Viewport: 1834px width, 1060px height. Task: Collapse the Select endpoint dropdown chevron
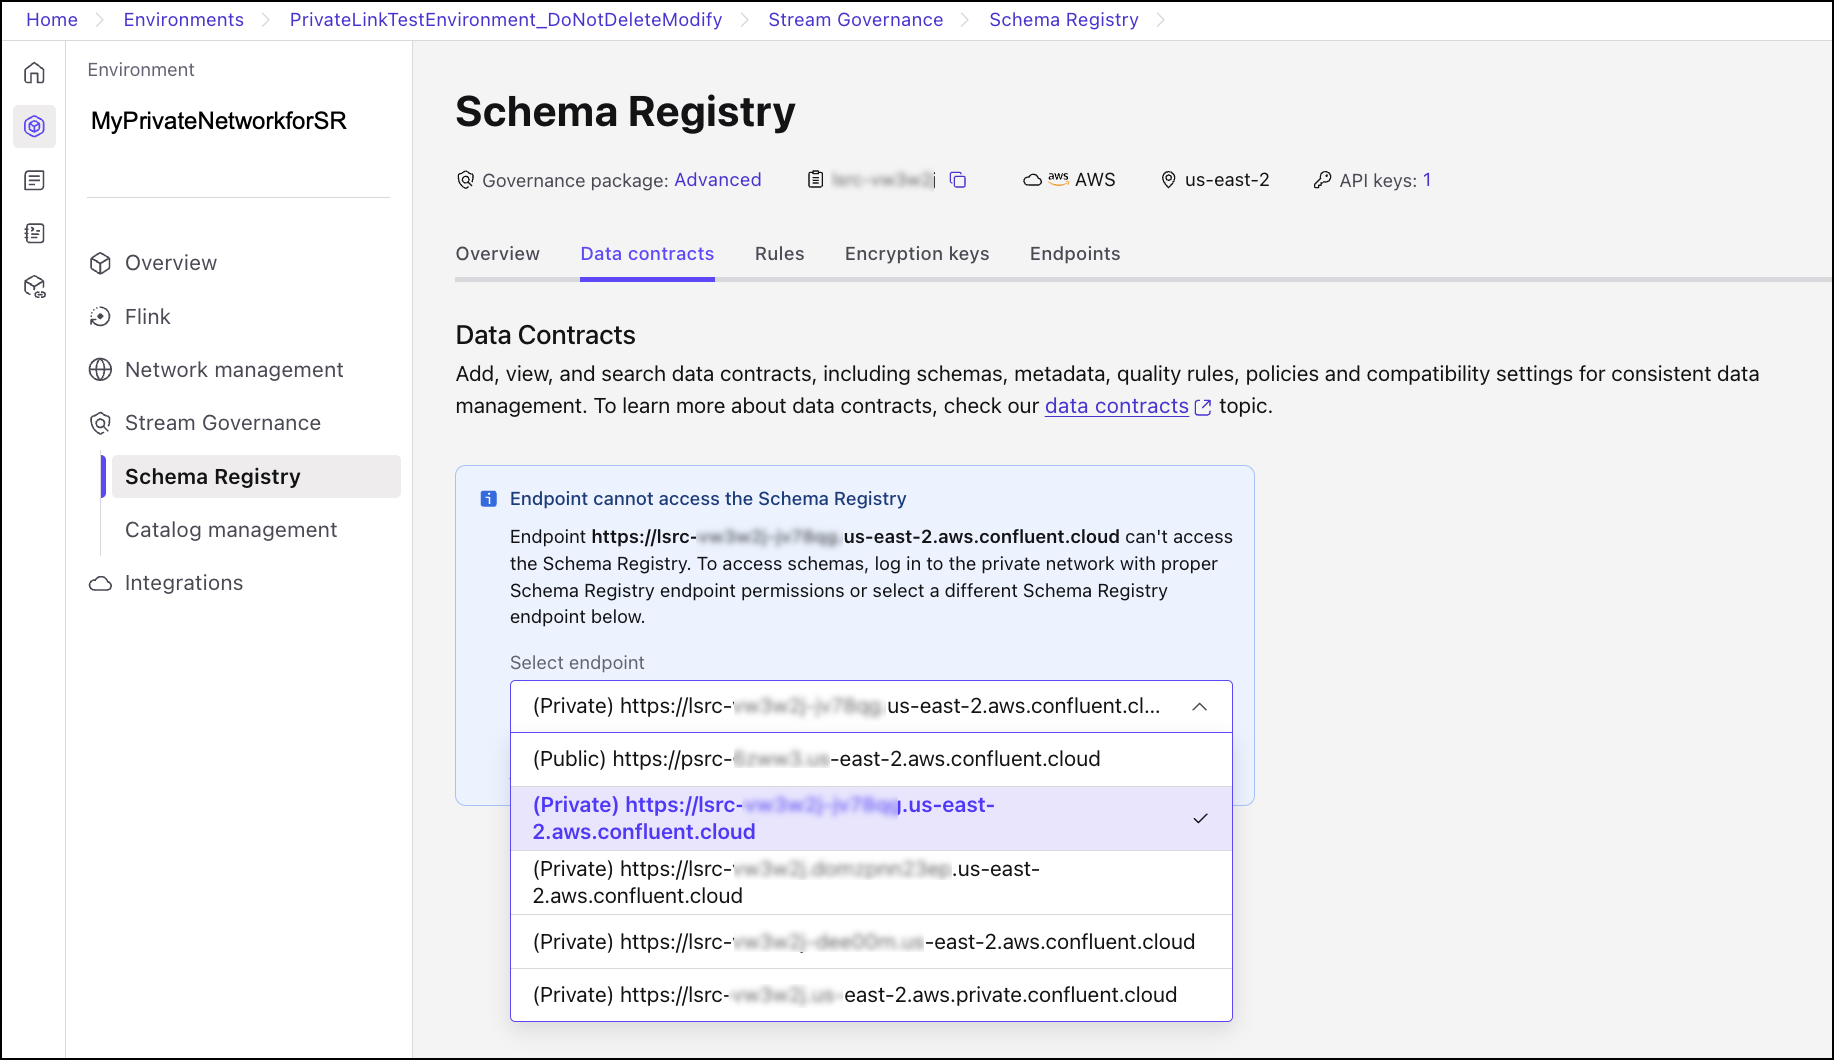pyautogui.click(x=1200, y=706)
